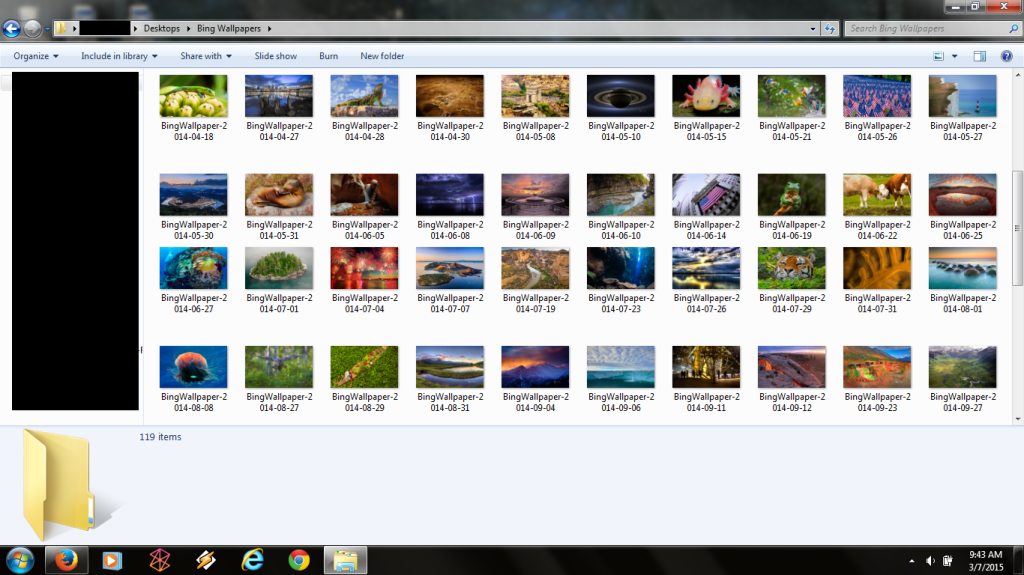Click the Refresh button next to address bar
The image size is (1024, 575).
830,29
